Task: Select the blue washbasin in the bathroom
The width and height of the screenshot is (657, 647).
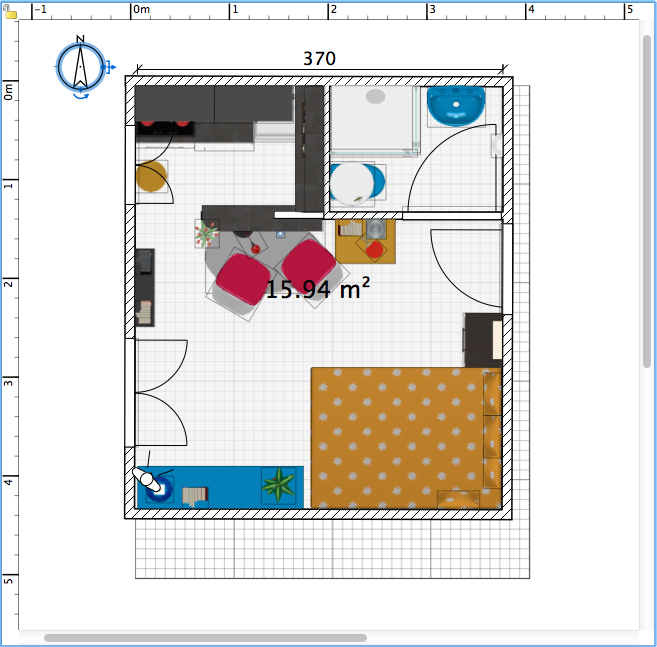Action: click(x=455, y=105)
